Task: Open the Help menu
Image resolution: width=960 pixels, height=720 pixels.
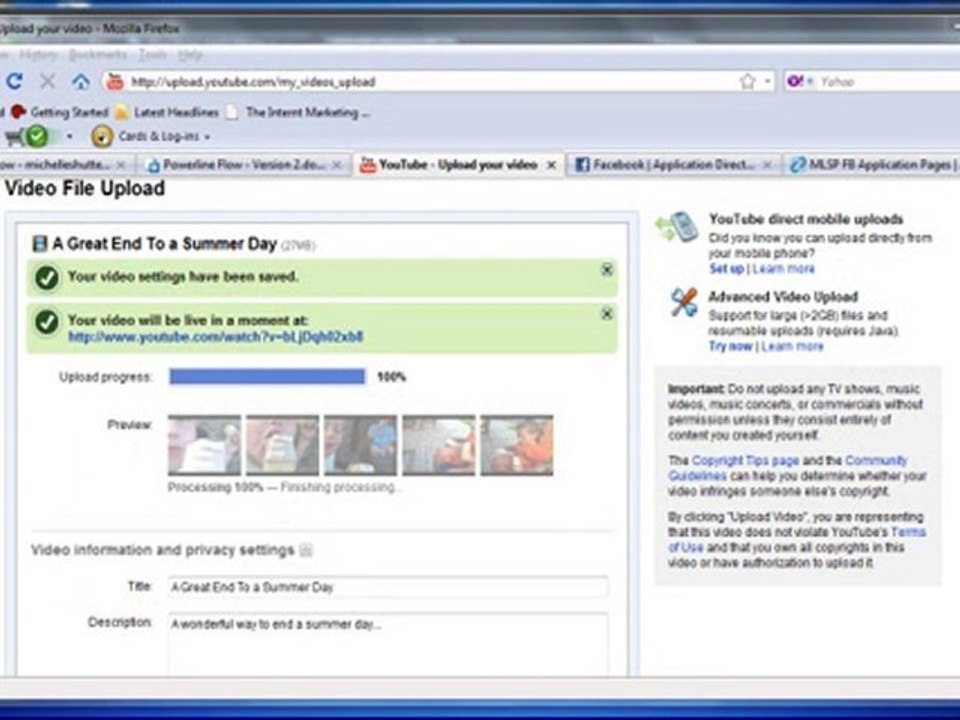Action: [x=190, y=55]
